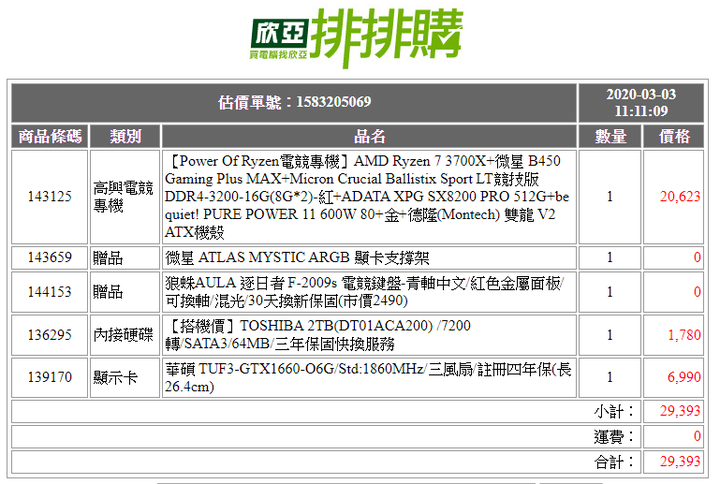Click the TOSHIBA 2TB hard drive description
The height and width of the screenshot is (484, 720).
click(x=369, y=335)
